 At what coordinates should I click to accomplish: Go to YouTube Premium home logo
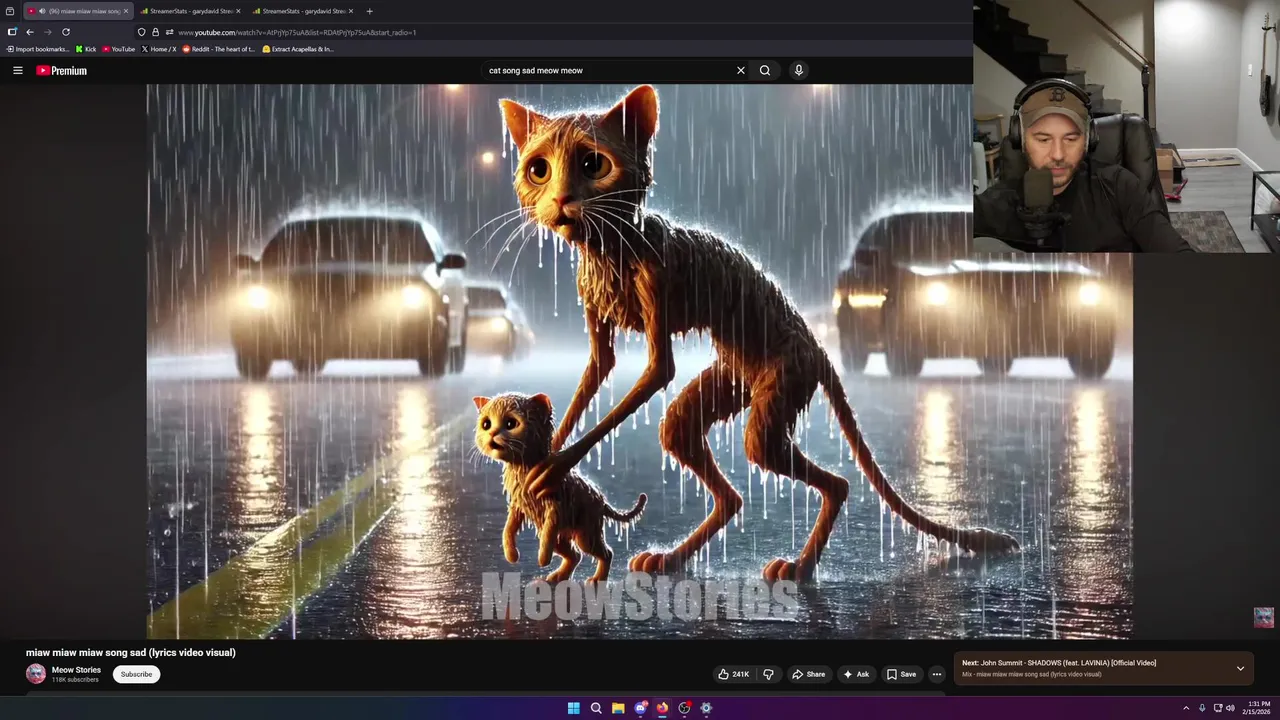pos(61,70)
